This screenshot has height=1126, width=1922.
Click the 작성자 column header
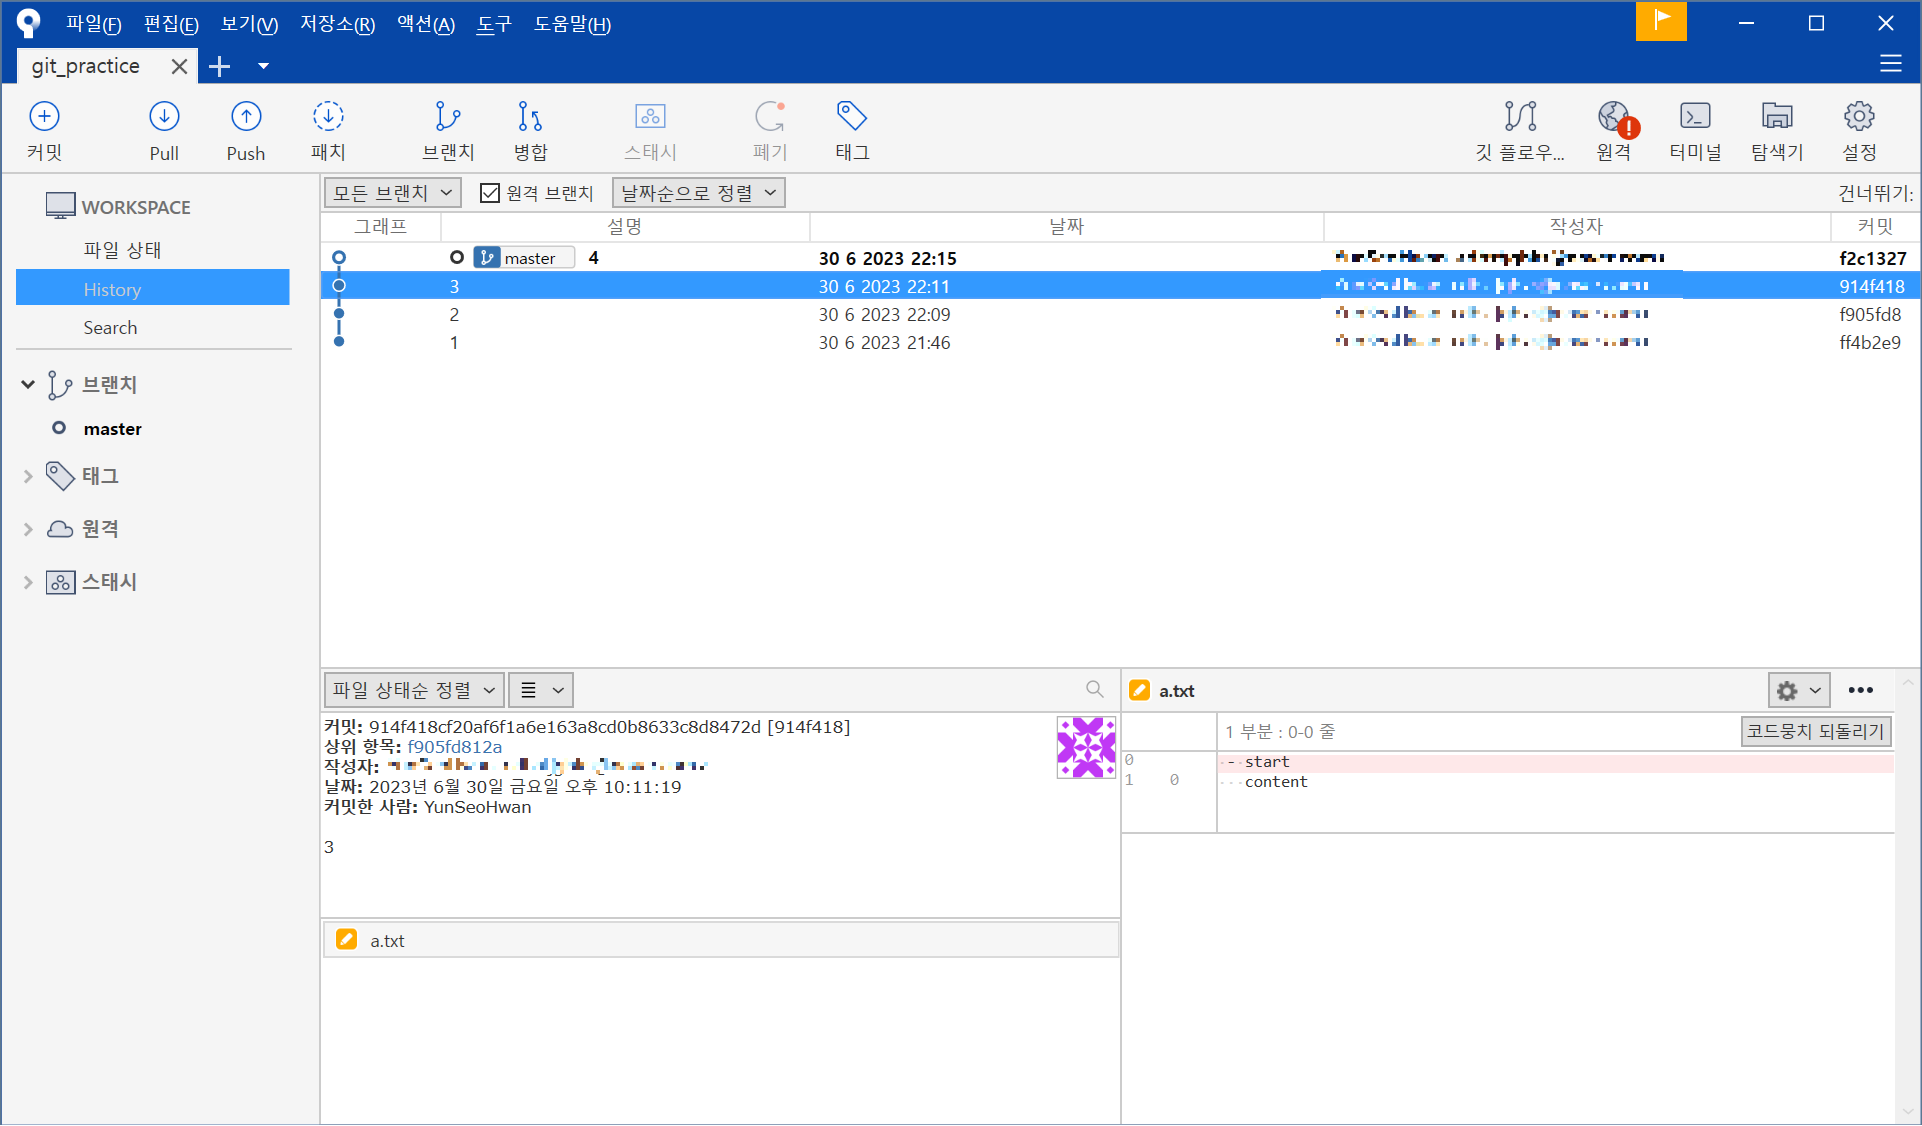tap(1577, 226)
